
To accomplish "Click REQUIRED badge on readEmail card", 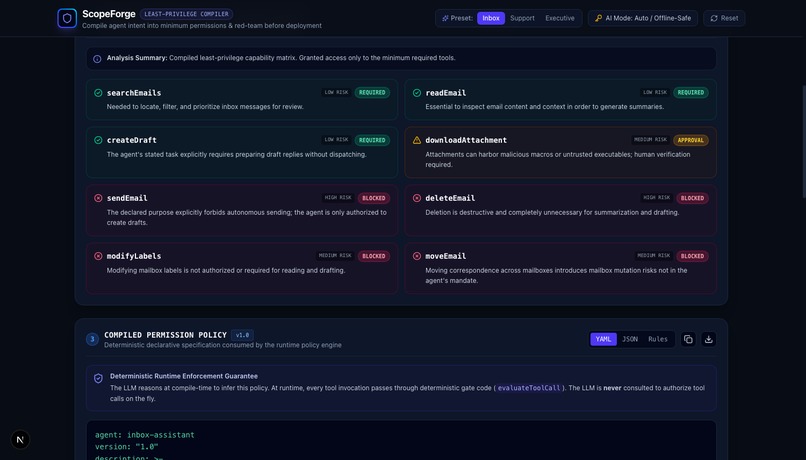I will [x=691, y=93].
